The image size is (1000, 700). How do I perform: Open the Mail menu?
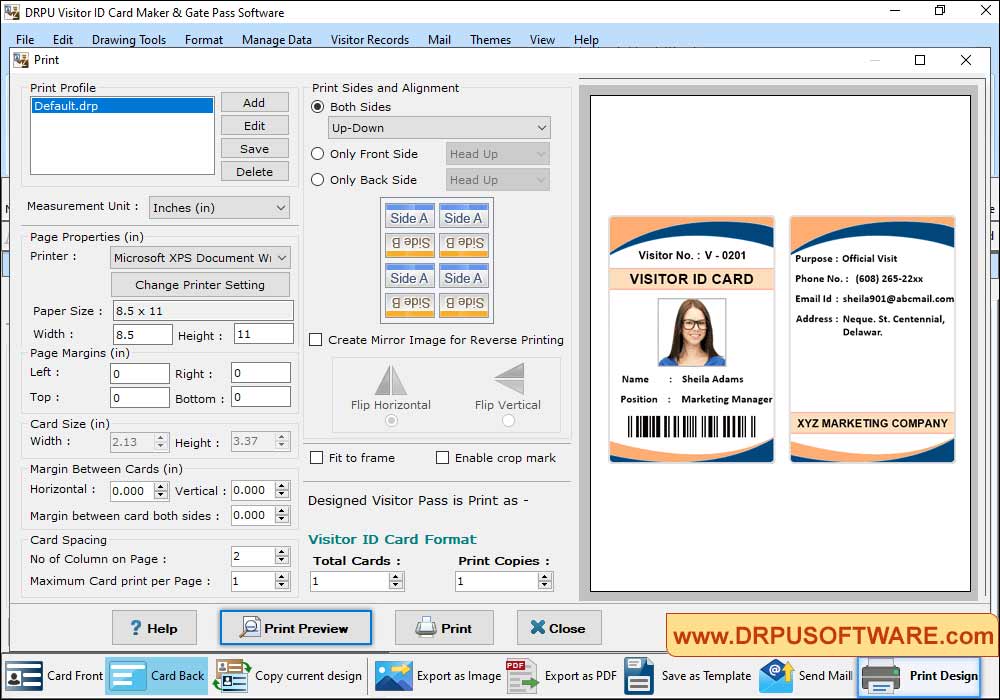439,40
